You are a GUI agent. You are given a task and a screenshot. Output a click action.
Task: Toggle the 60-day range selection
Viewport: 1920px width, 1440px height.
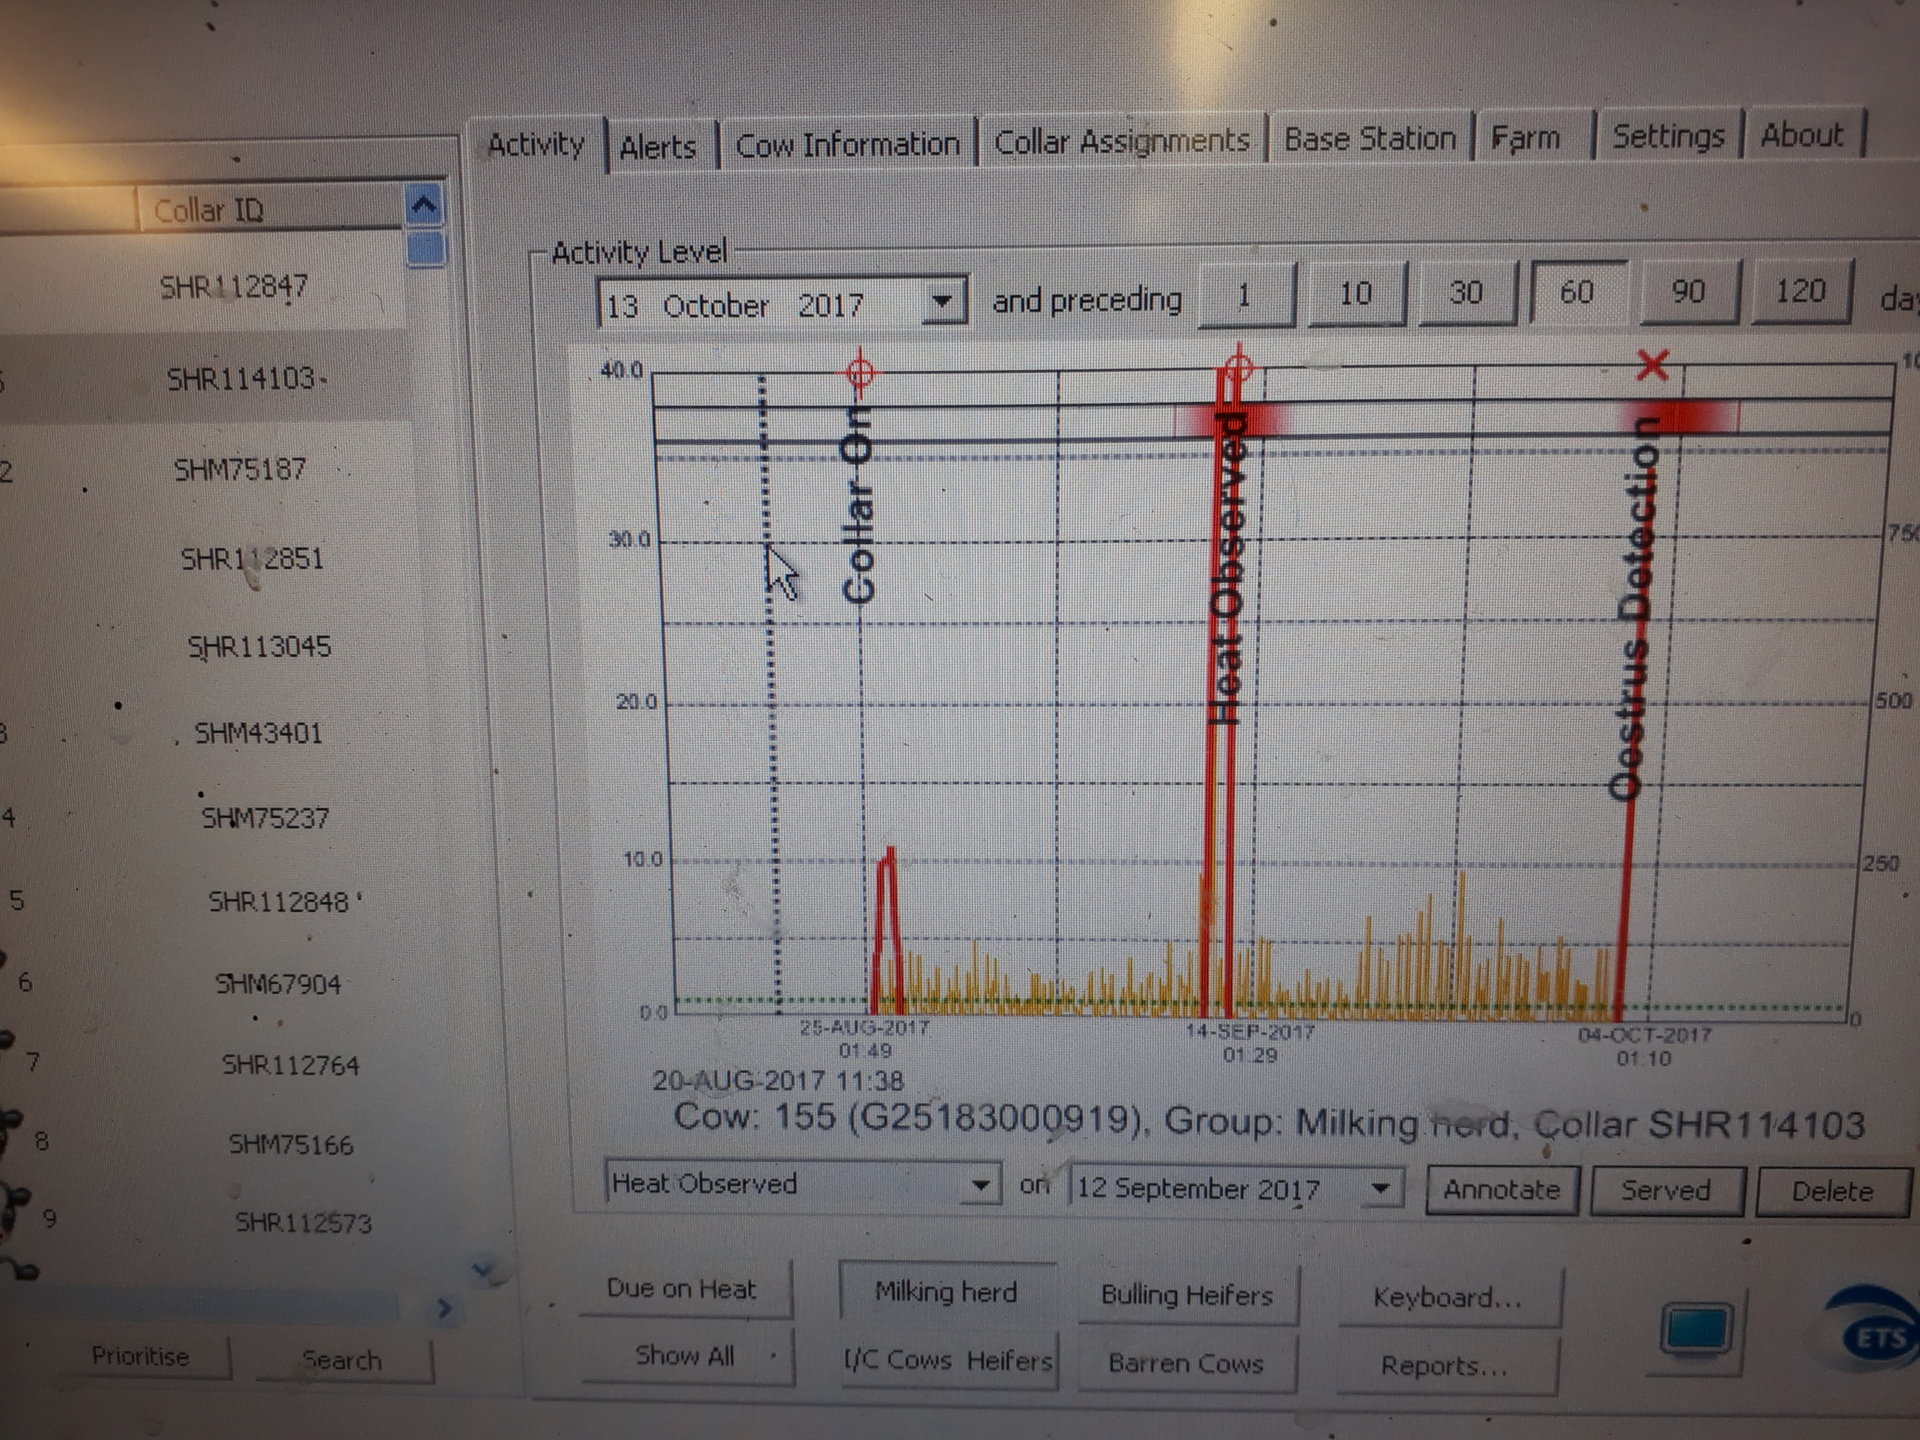[1575, 293]
